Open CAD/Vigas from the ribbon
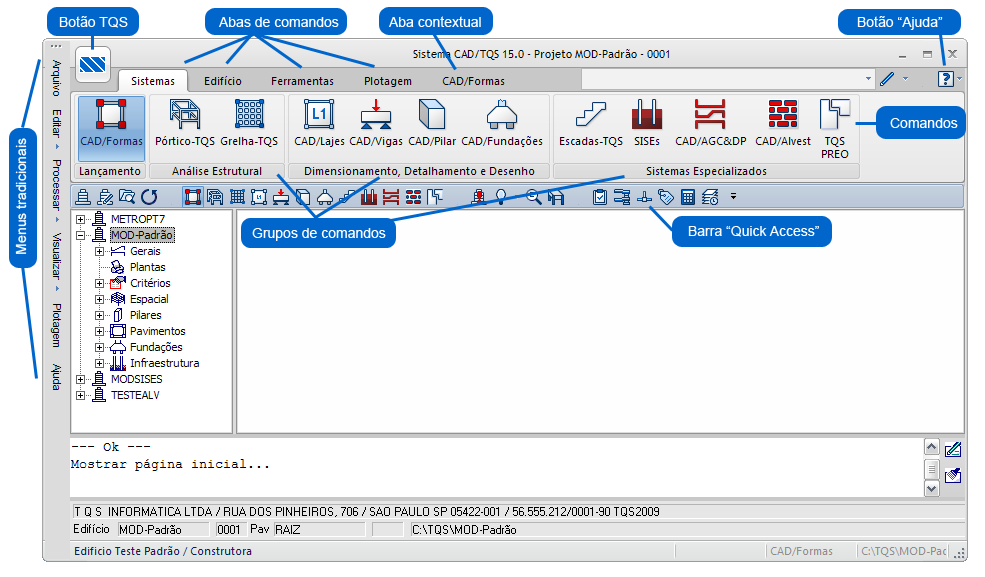The height and width of the screenshot is (577, 985). [x=376, y=124]
